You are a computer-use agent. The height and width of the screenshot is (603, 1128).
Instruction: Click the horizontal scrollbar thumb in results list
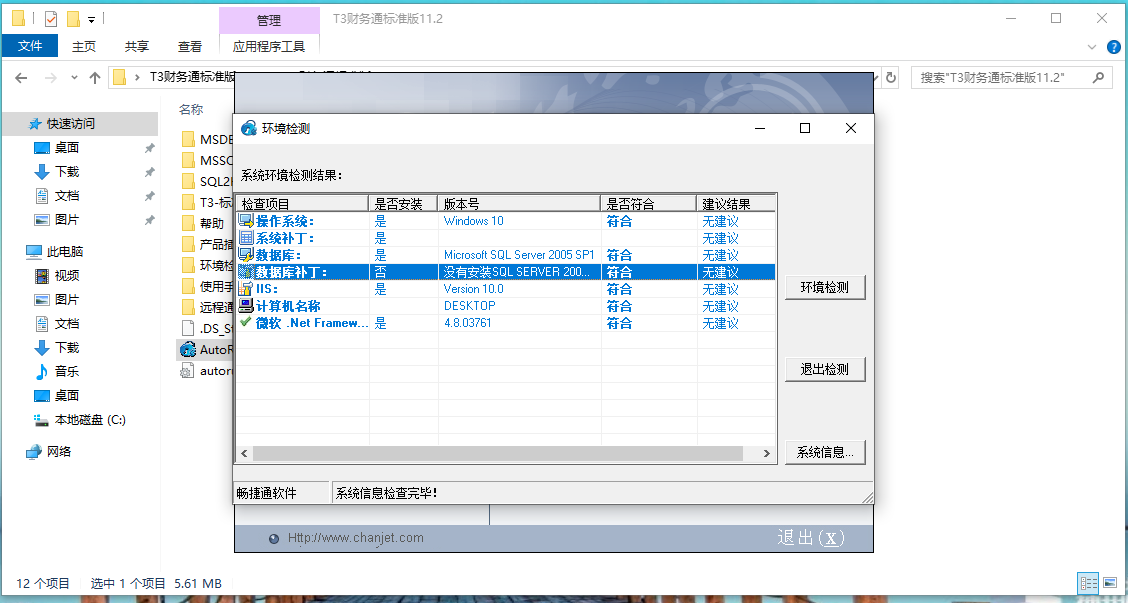click(x=498, y=453)
